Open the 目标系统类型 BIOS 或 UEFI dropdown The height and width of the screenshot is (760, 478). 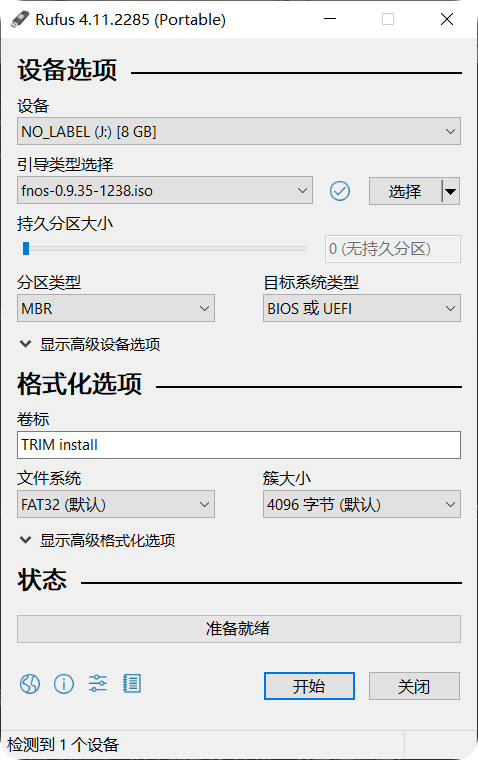coord(362,308)
